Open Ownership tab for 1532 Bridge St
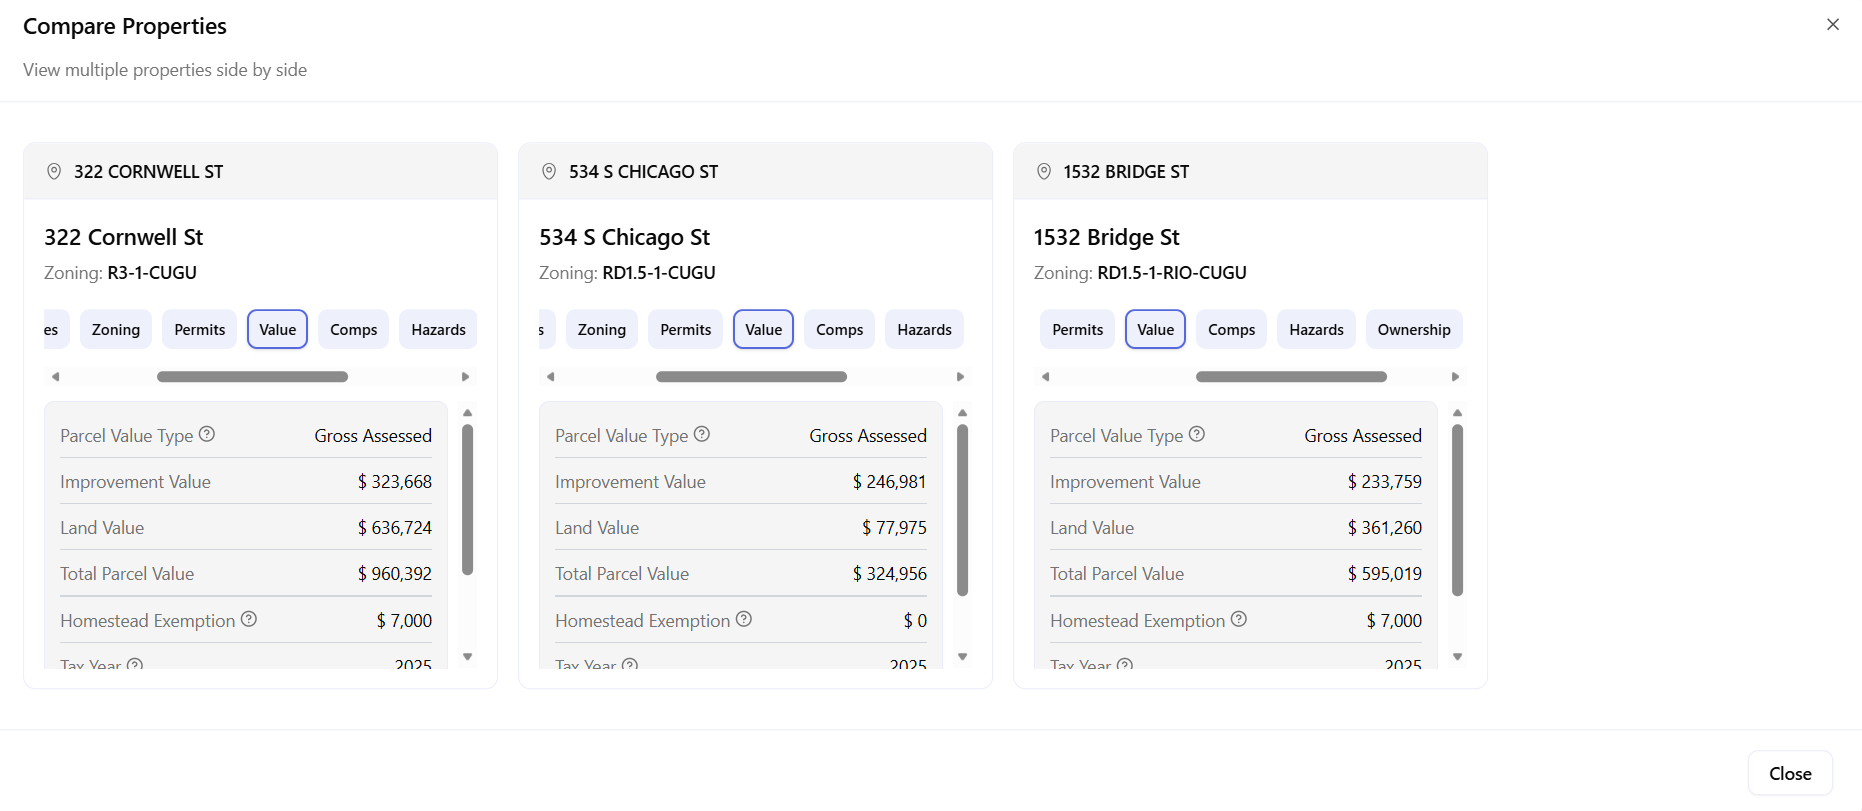Image resolution: width=1862 pixels, height=811 pixels. (x=1414, y=329)
